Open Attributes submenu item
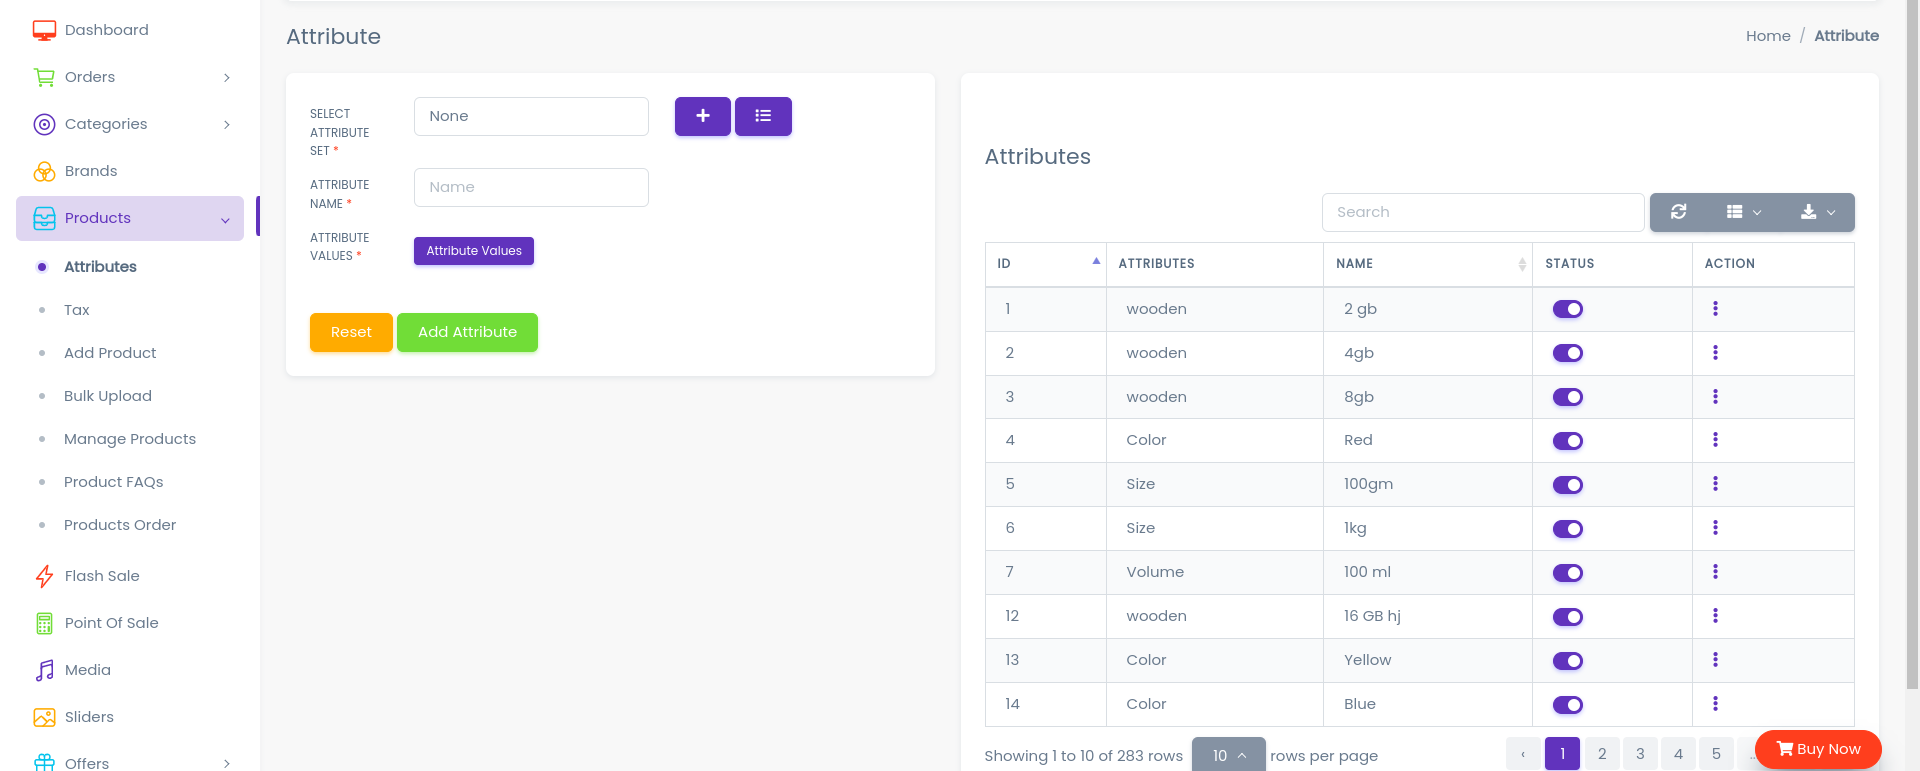 100,267
